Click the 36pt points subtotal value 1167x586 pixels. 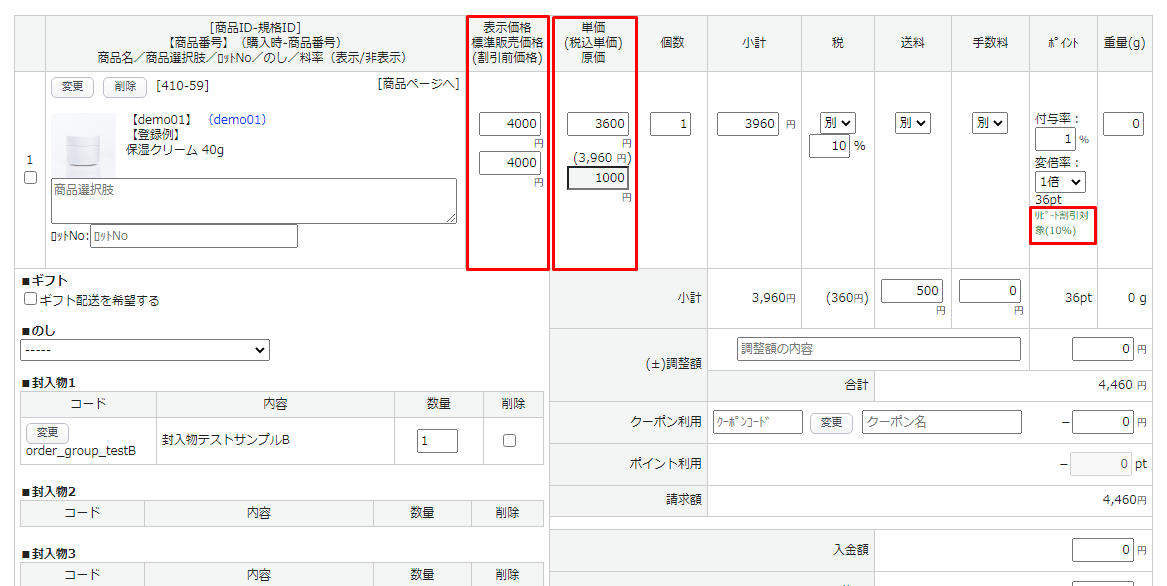tap(1078, 297)
